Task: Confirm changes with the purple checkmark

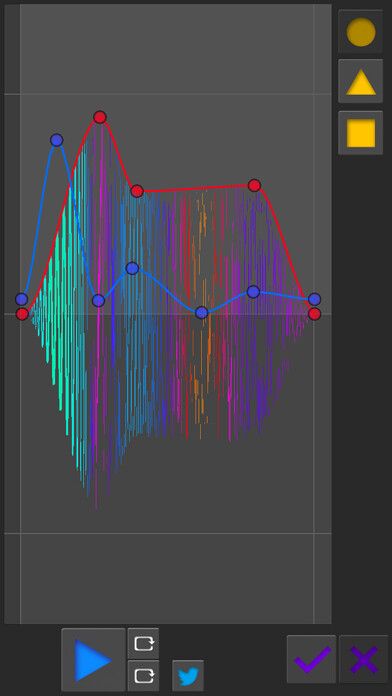Action: point(311,659)
